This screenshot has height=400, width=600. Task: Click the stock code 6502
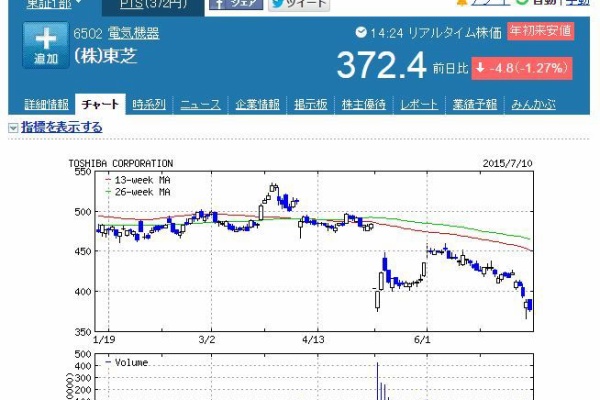88,34
